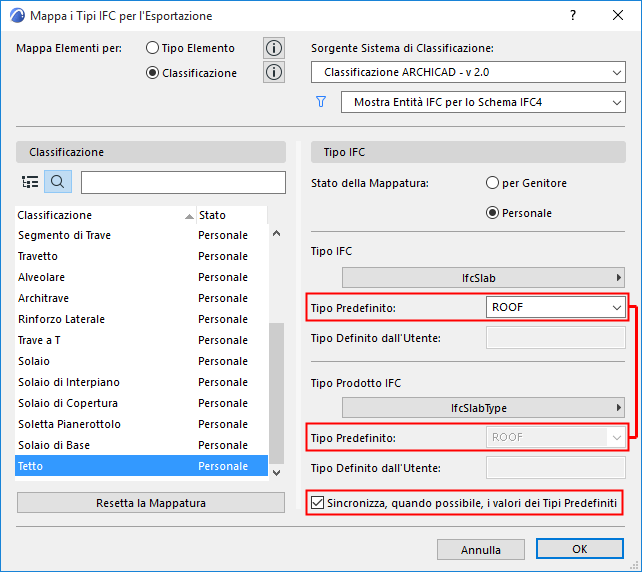Image resolution: width=642 pixels, height=572 pixels.
Task: Click the blue filter funnel icon
Action: (x=321, y=102)
